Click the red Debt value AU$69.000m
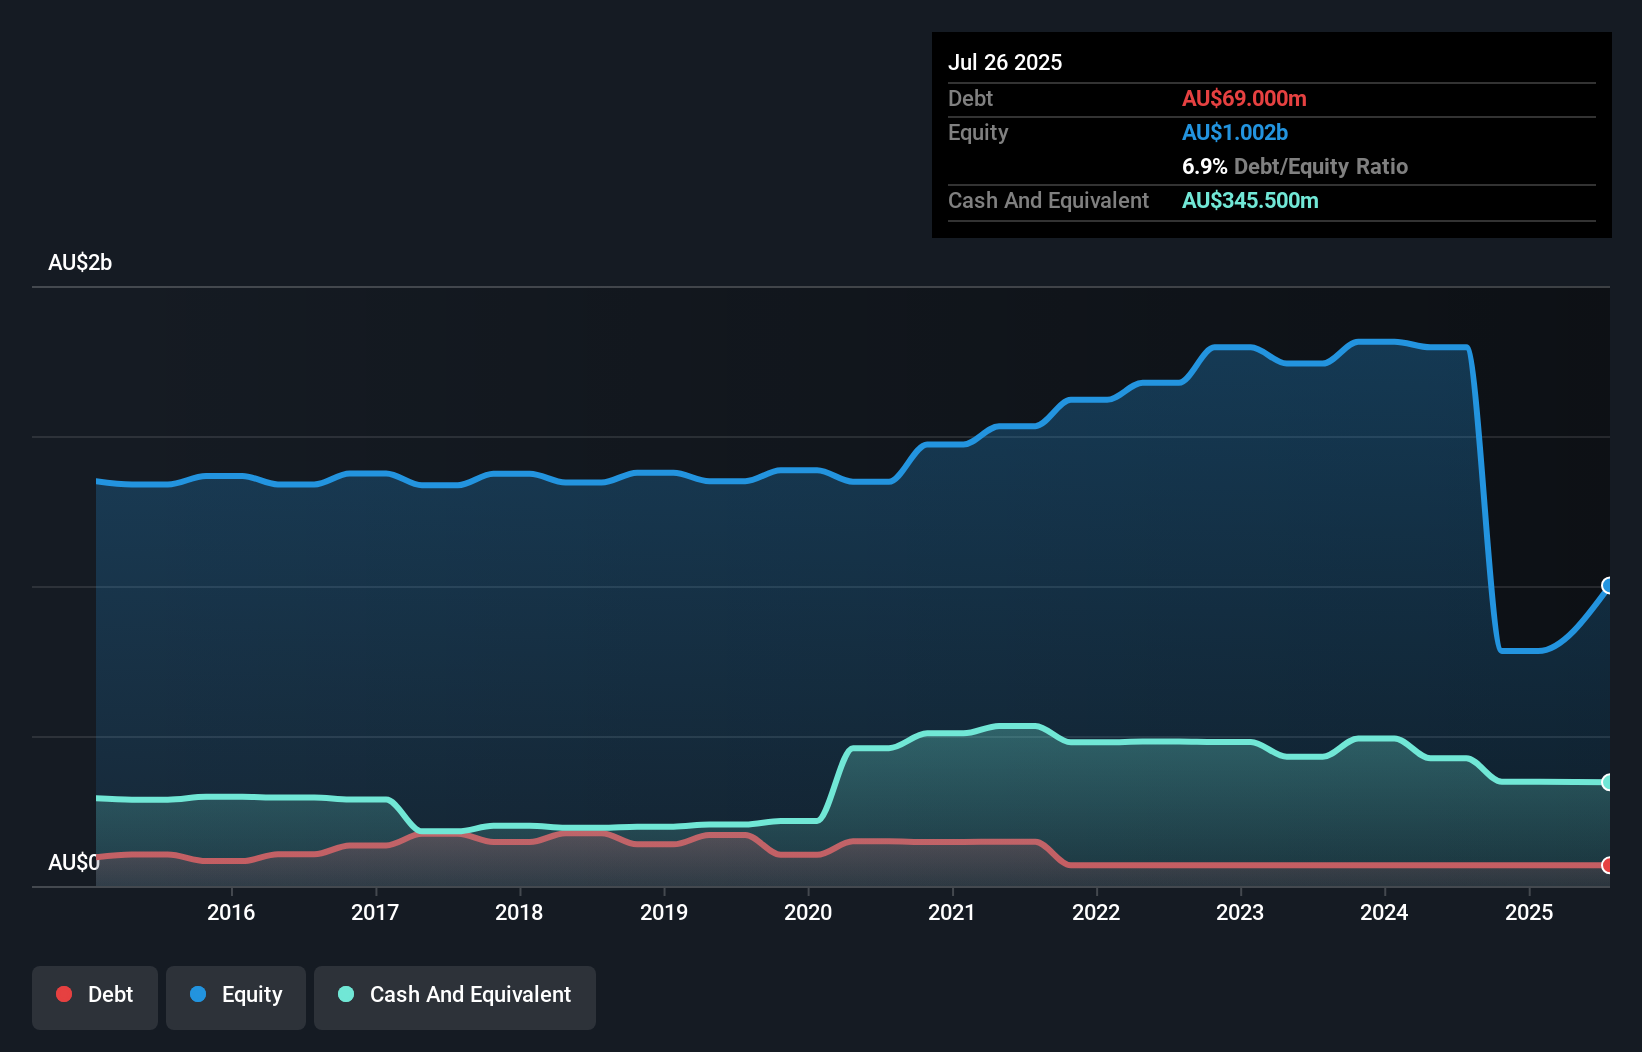Viewport: 1642px width, 1052px height. (1245, 98)
